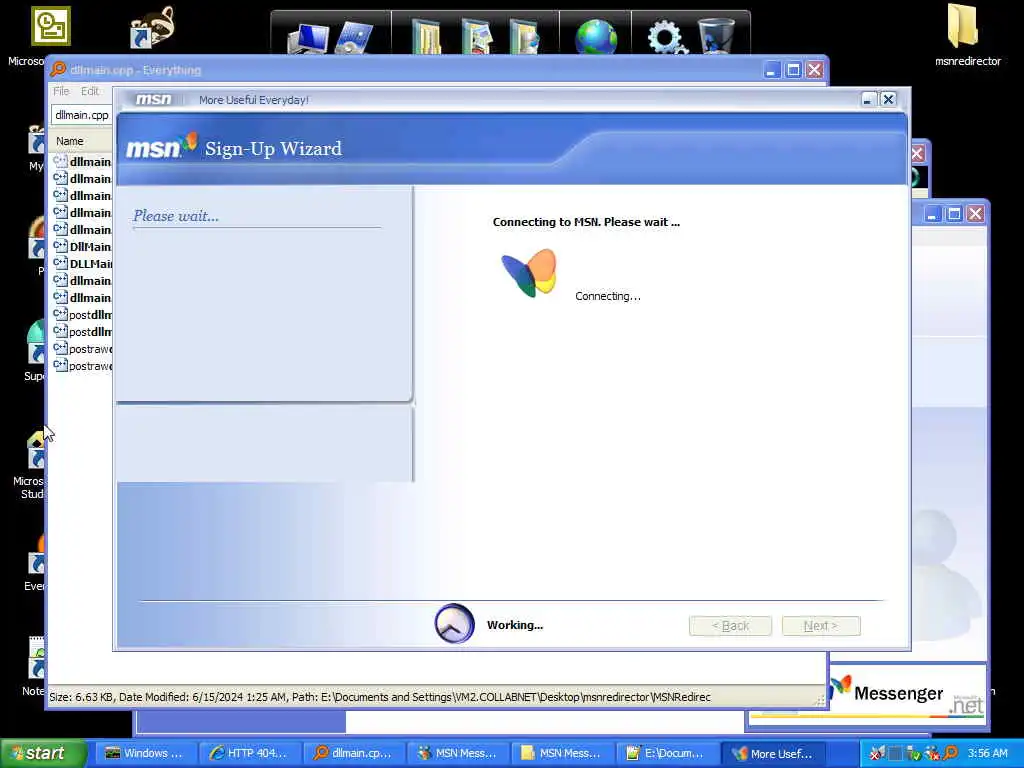
Task: Select the DllMain result row in Everything
Action: pos(82,246)
